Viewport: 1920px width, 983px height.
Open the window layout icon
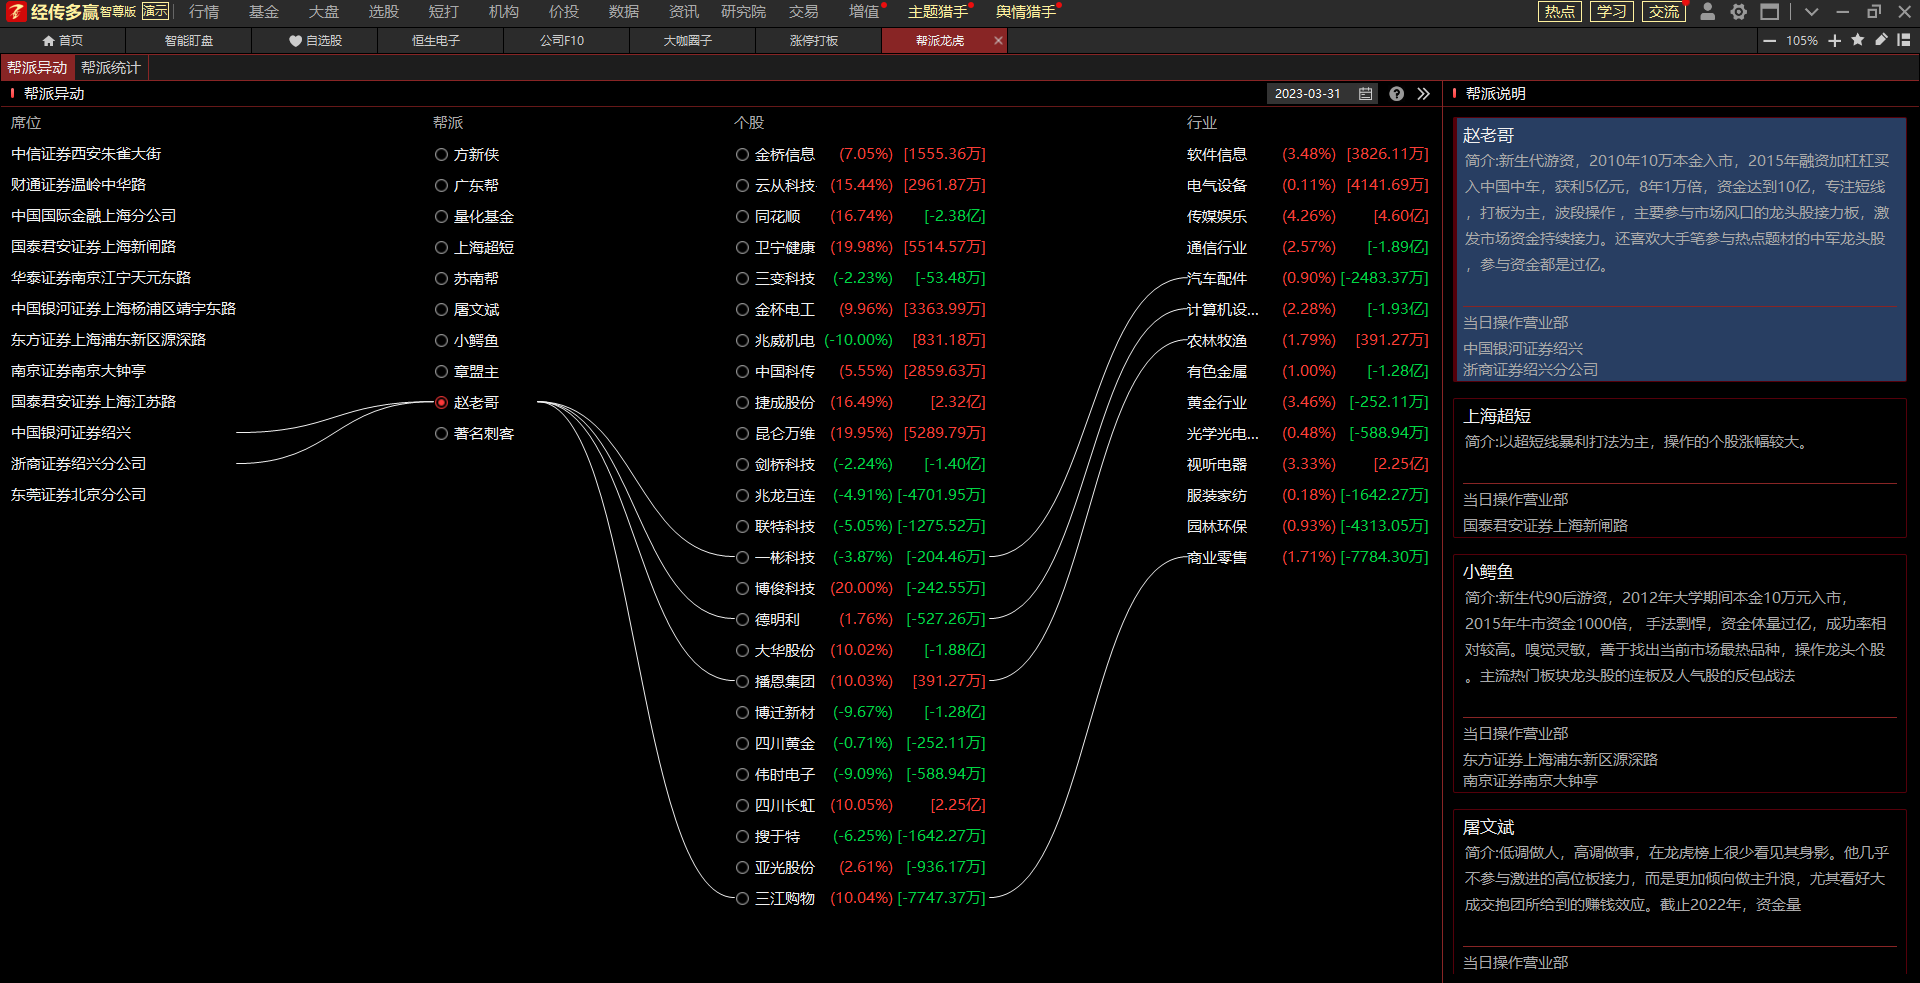[x=1770, y=12]
